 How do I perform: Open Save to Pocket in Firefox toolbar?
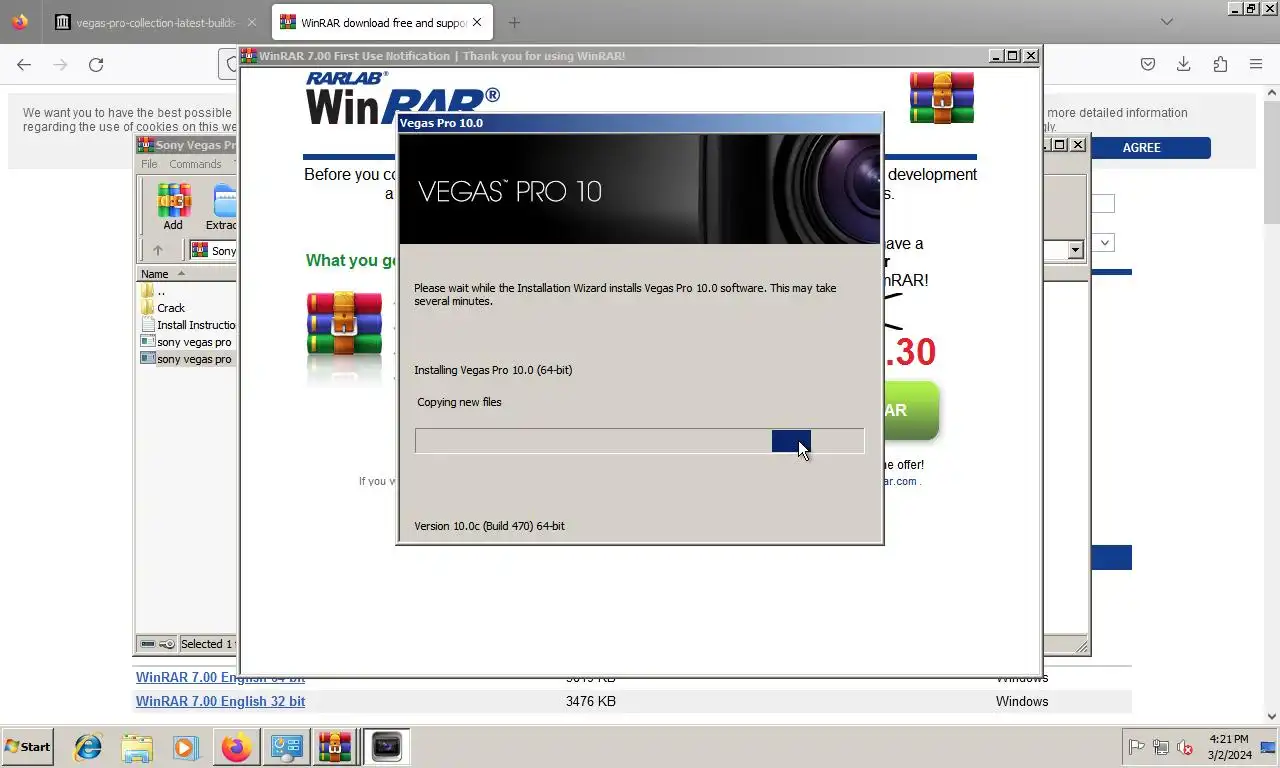point(1148,64)
